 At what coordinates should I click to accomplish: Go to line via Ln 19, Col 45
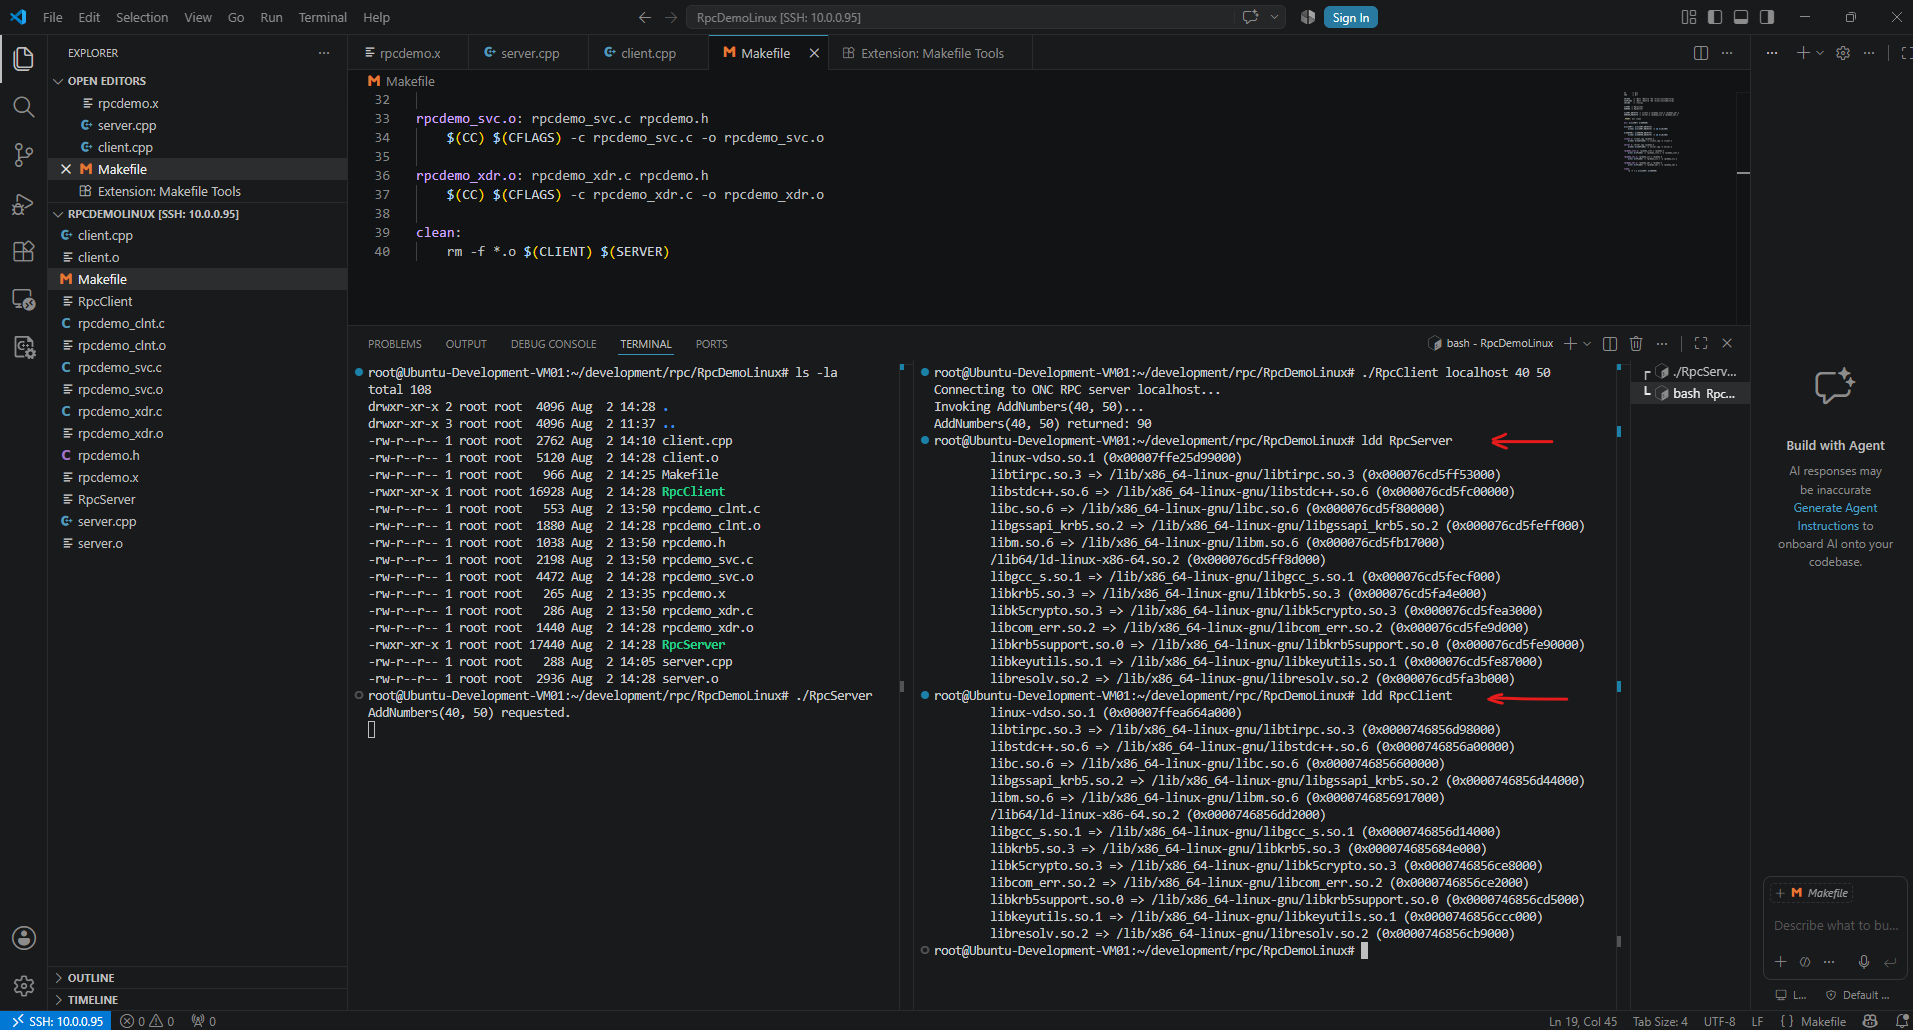click(x=1583, y=1021)
